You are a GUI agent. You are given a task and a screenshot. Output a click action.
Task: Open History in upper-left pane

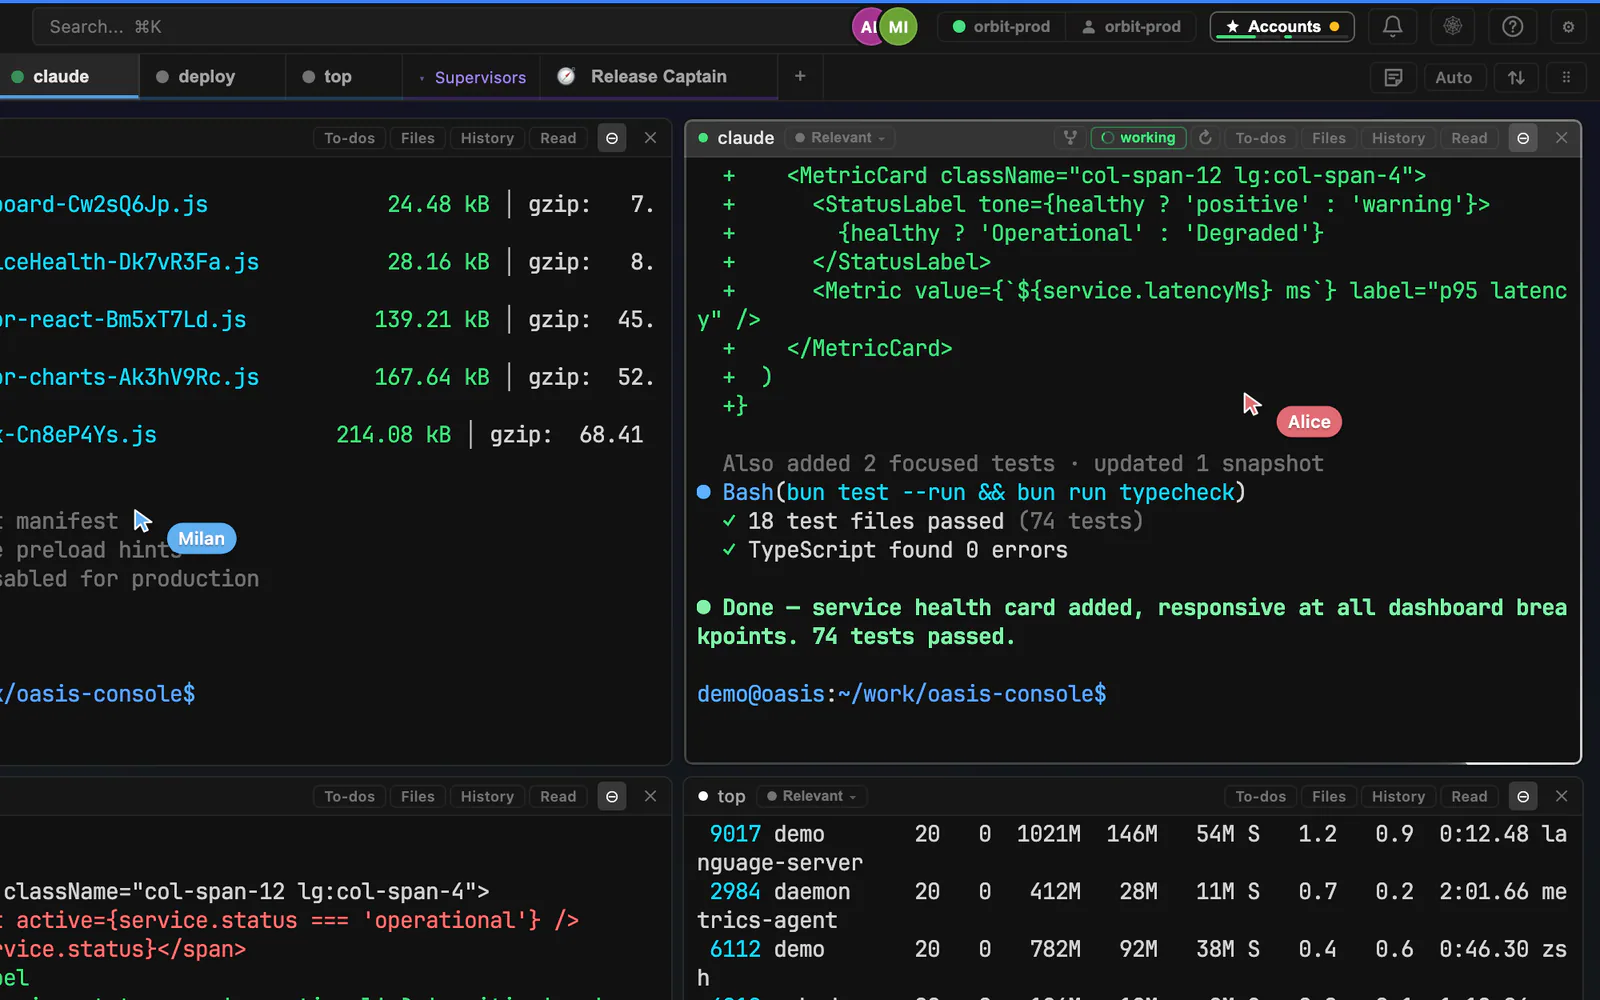487,138
